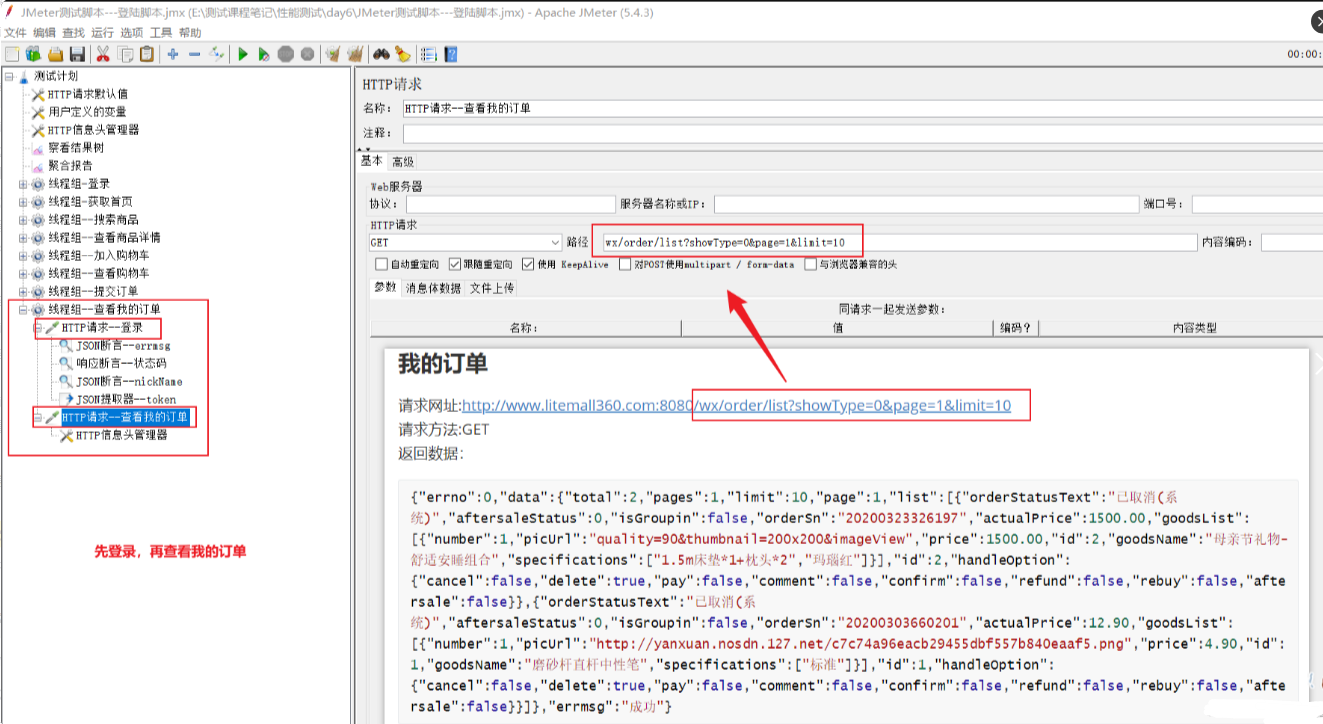Select 用户定义的变量 tree node
Image resolution: width=1323 pixels, height=724 pixels.
87,112
